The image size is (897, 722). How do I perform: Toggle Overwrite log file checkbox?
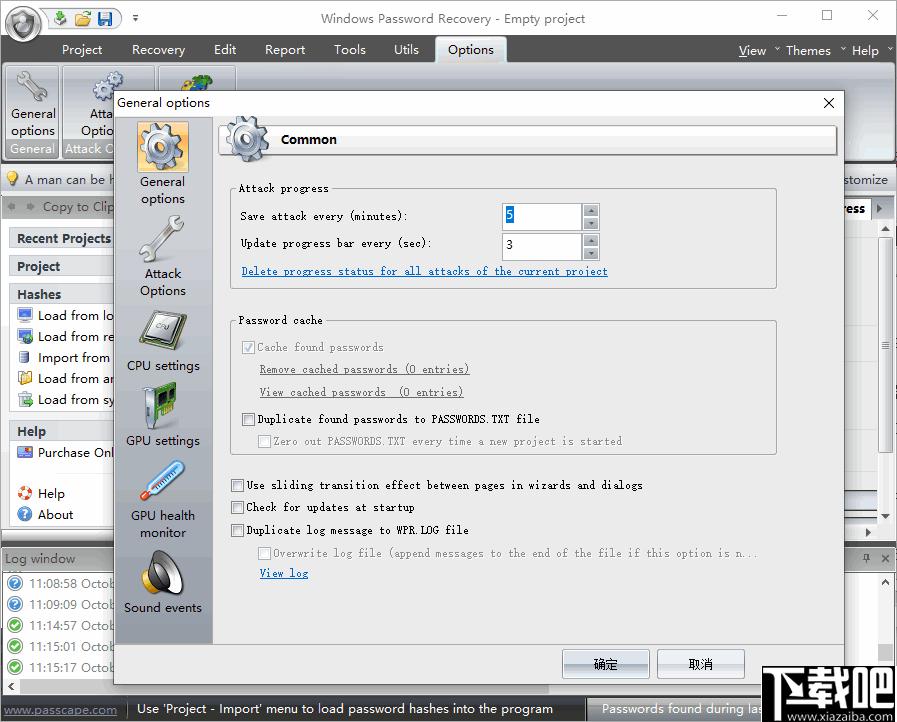[264, 553]
